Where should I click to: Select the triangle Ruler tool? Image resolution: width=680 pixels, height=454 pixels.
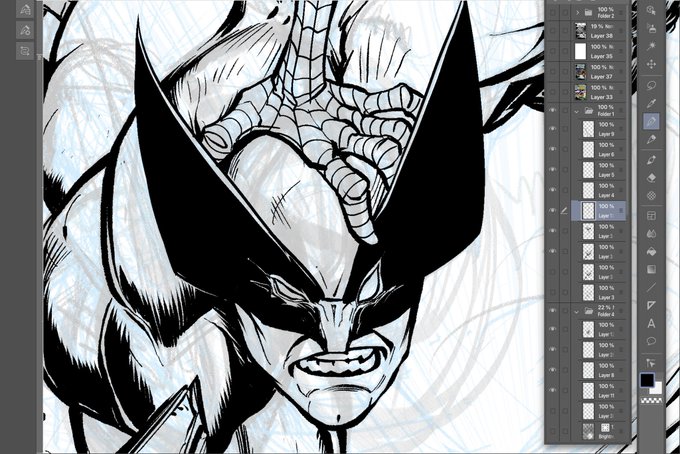point(651,305)
